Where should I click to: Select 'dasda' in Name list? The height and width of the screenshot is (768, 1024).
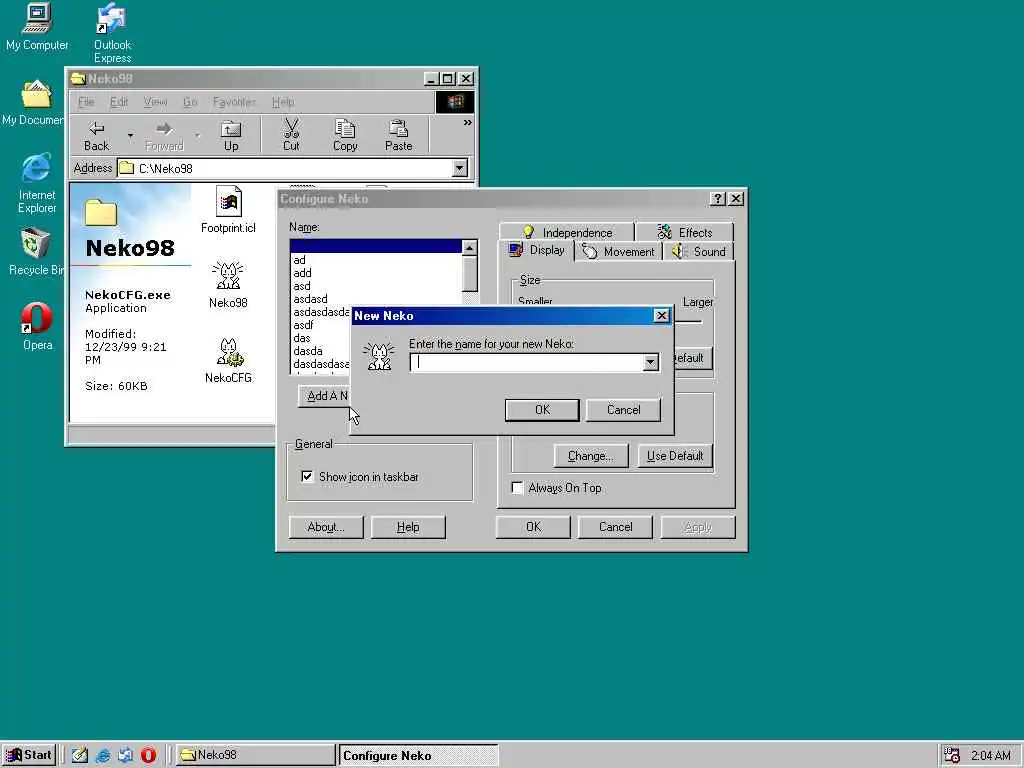pos(321,351)
